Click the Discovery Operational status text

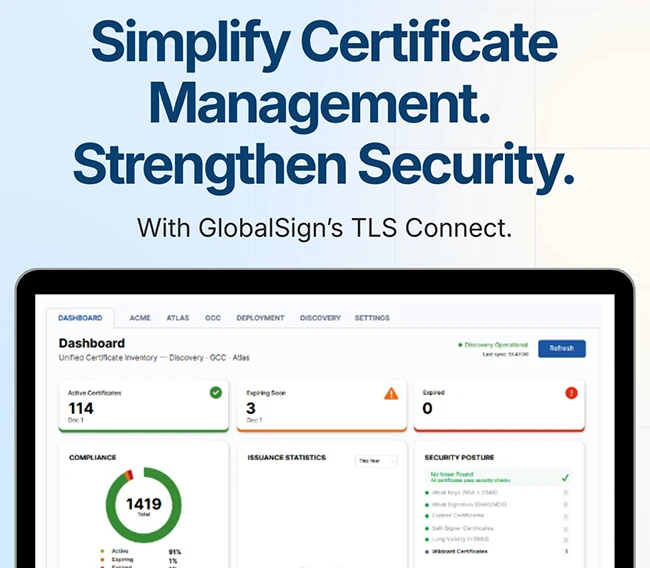[496, 345]
